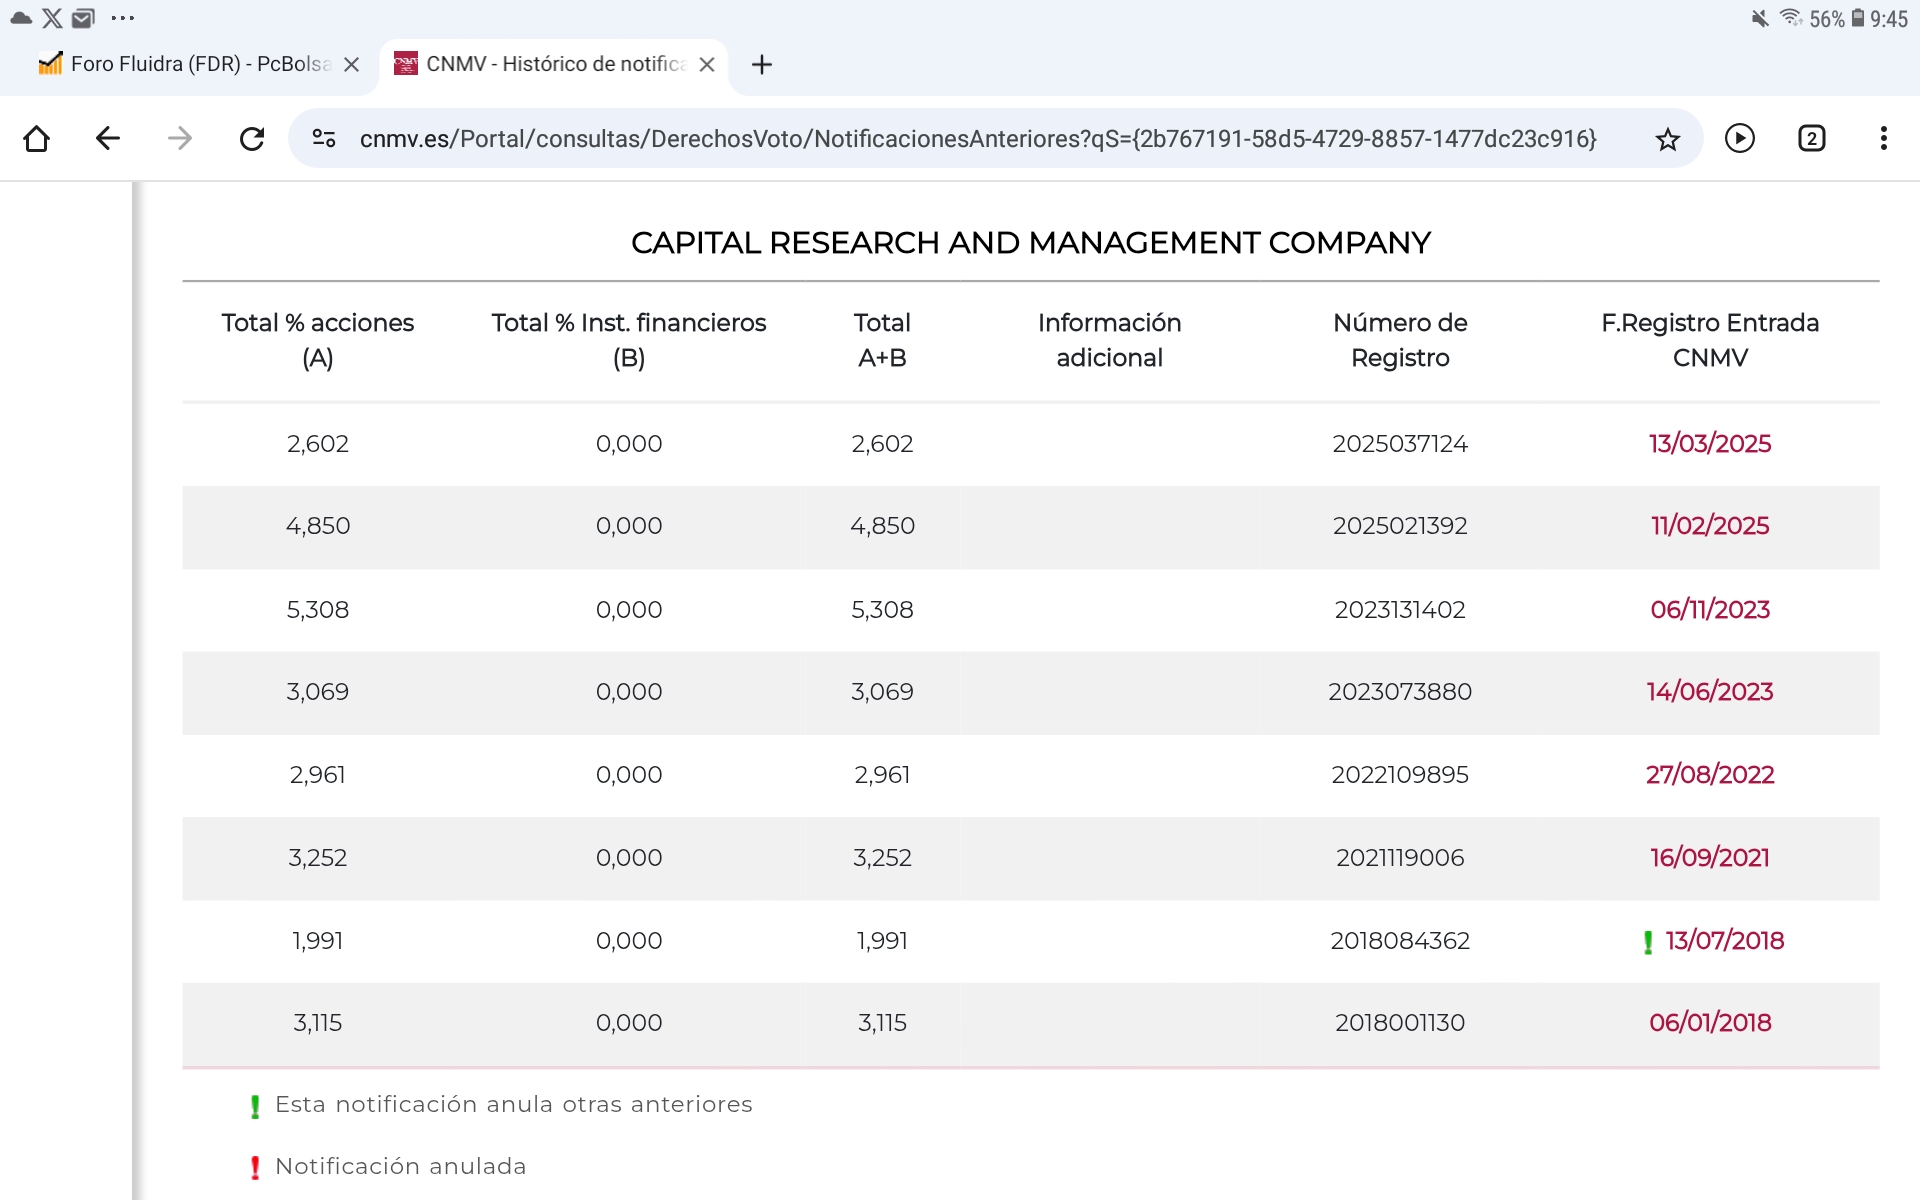Click red exclamation legend icon
The height and width of the screenshot is (1200, 1920).
(255, 1167)
